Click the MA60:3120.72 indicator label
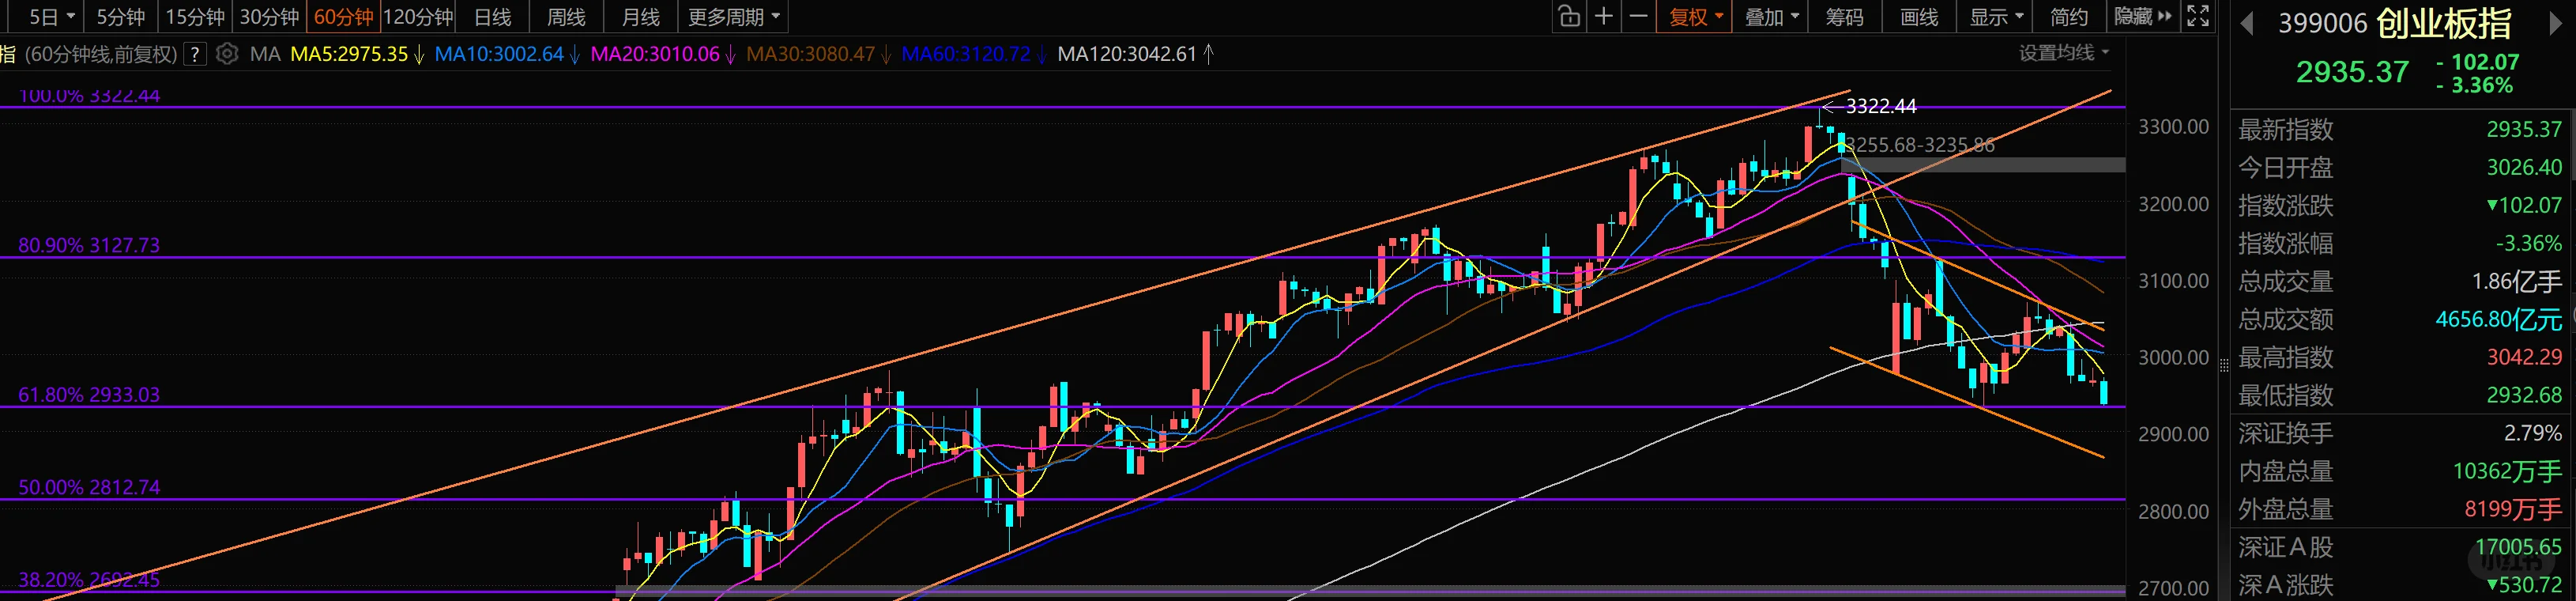This screenshot has height=601, width=2576. click(966, 54)
